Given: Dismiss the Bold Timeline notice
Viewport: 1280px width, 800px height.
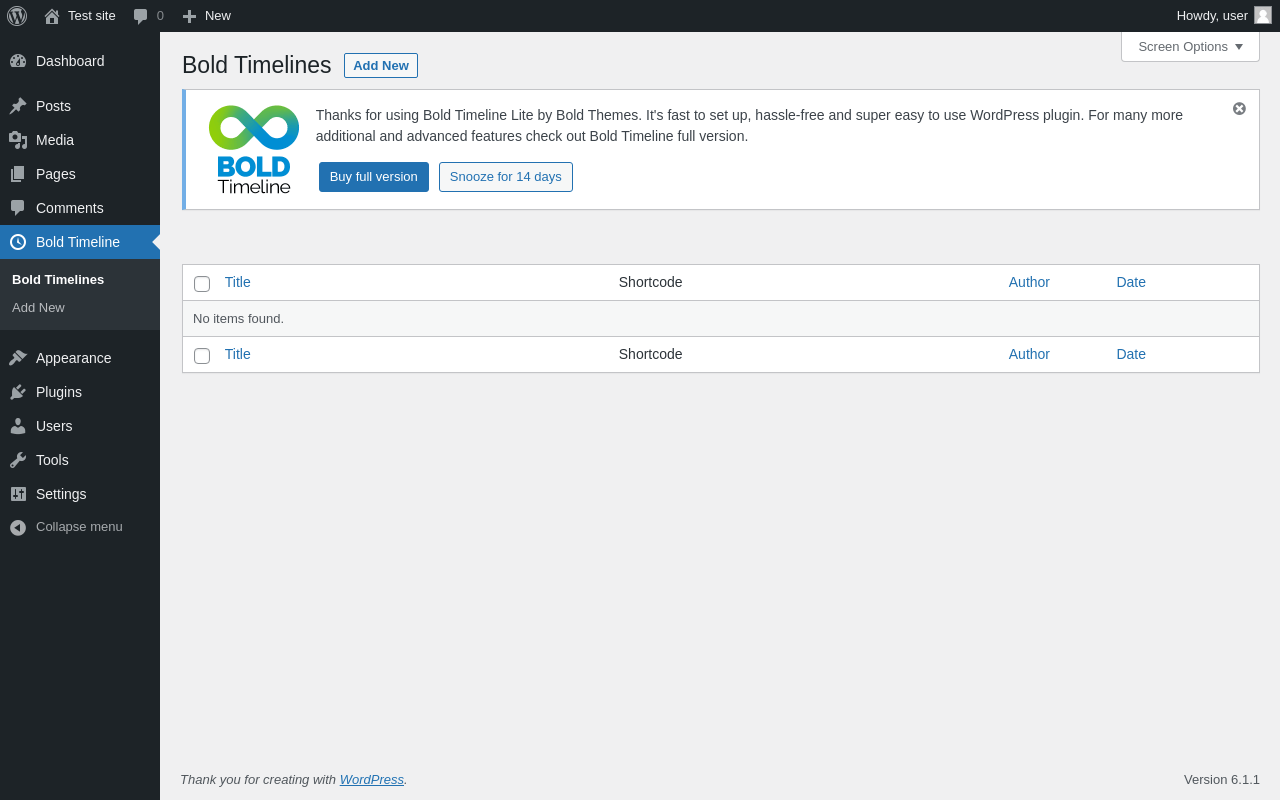Looking at the screenshot, I should point(1239,108).
